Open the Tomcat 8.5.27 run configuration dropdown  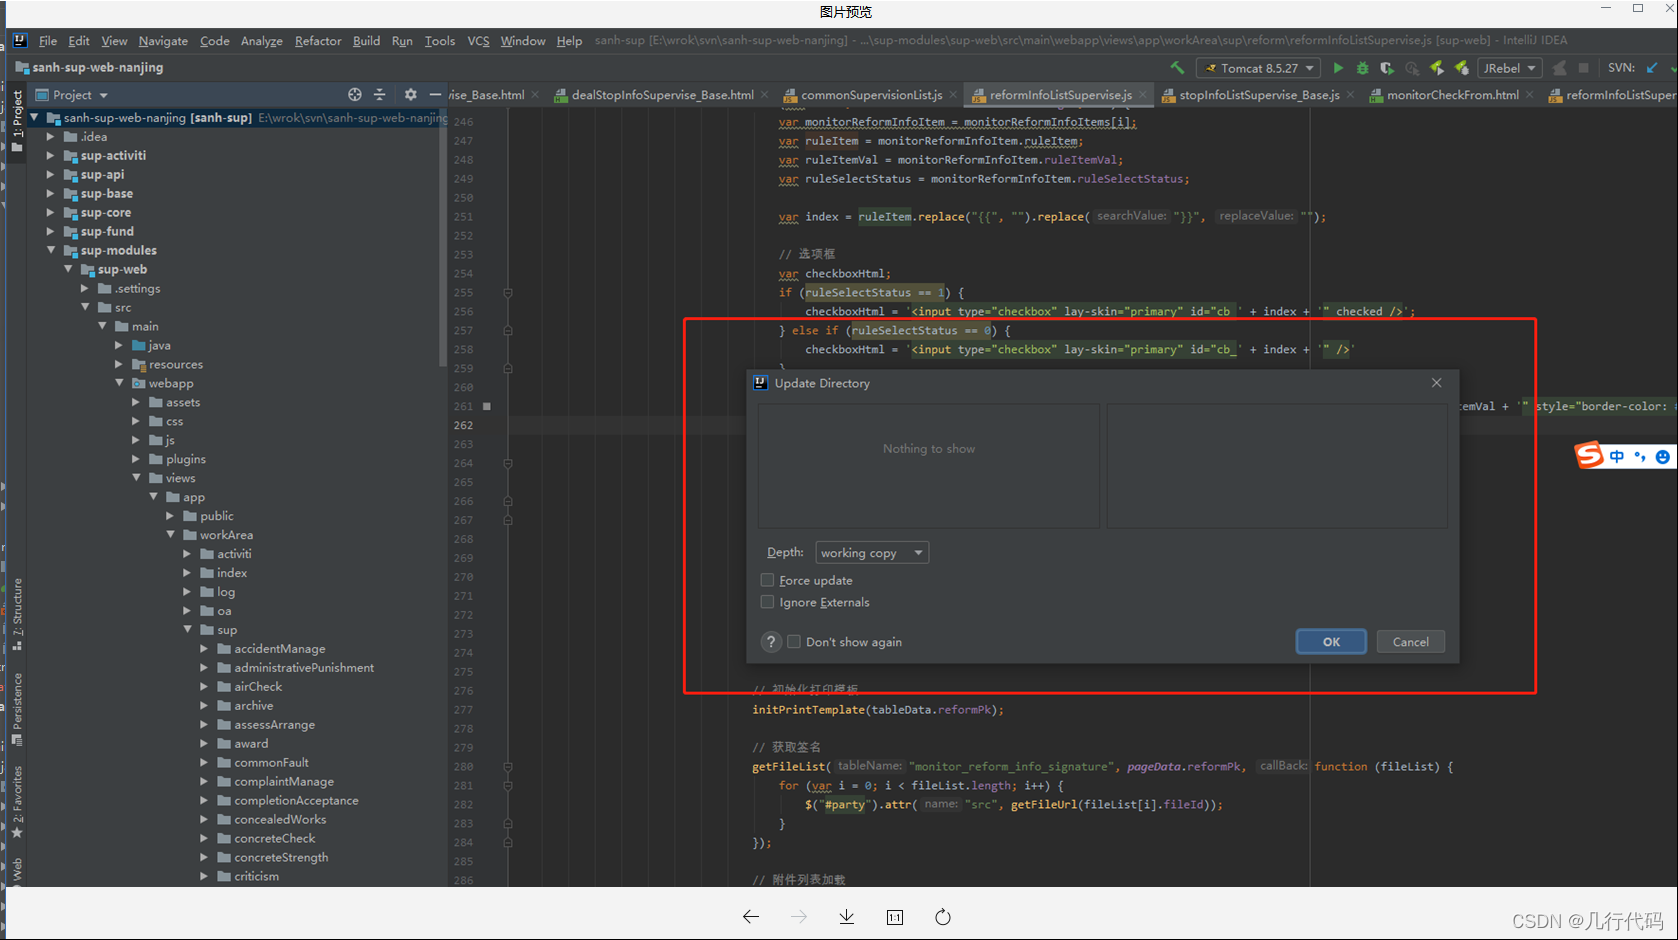pyautogui.click(x=1259, y=68)
